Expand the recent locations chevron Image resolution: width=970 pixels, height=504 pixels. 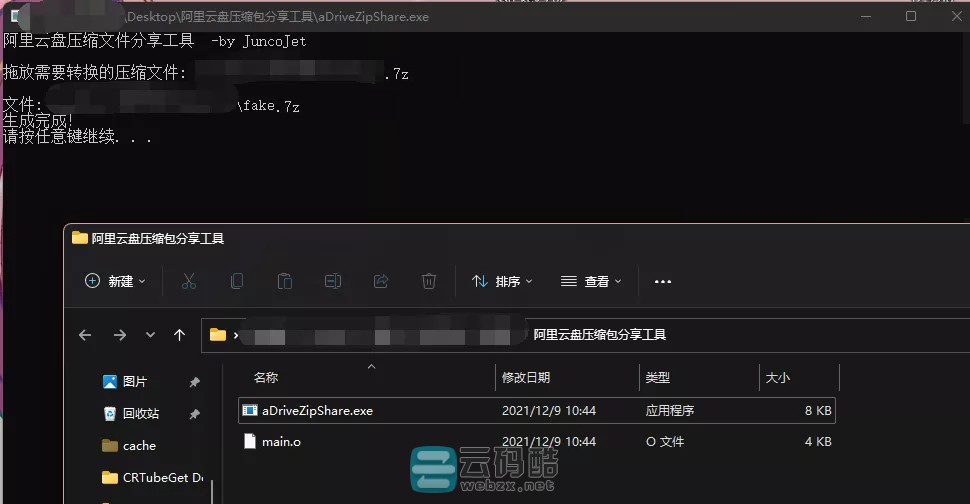[x=150, y=335]
